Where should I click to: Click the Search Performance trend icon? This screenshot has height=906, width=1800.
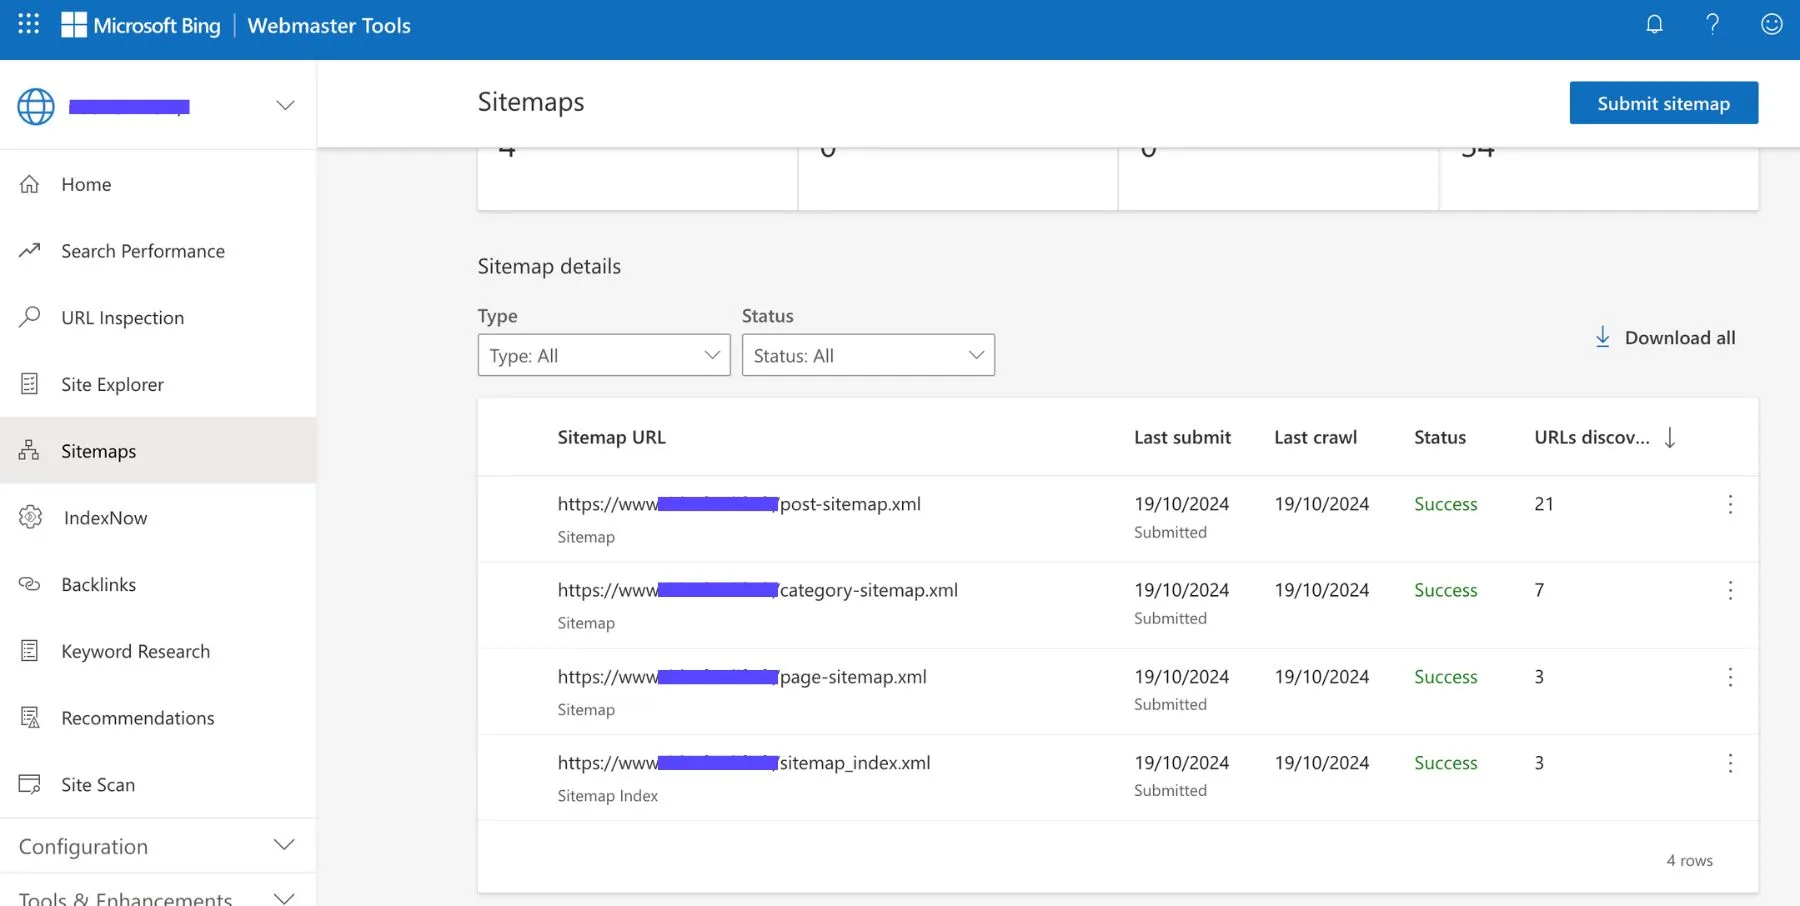[30, 250]
